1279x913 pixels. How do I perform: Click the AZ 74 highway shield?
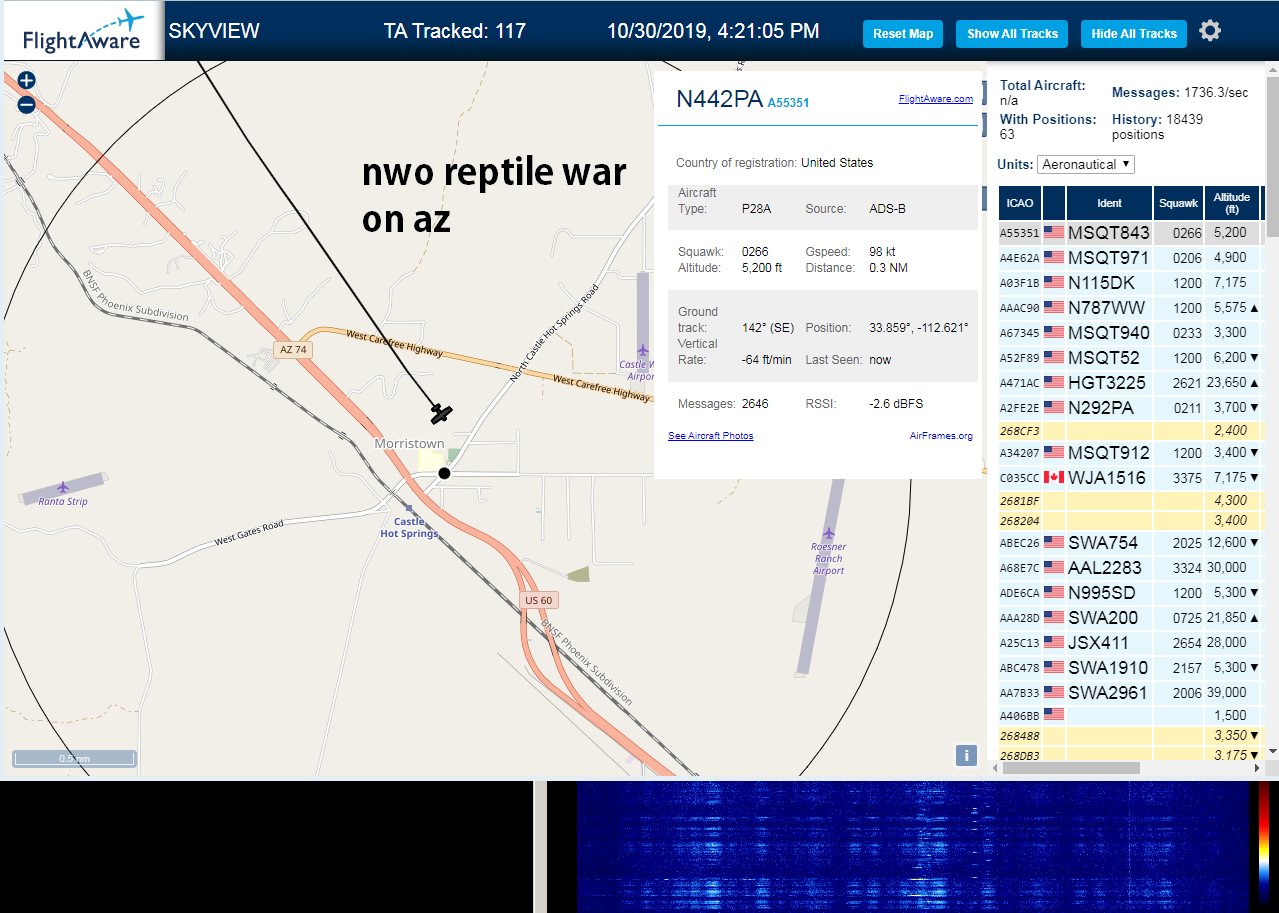(292, 350)
